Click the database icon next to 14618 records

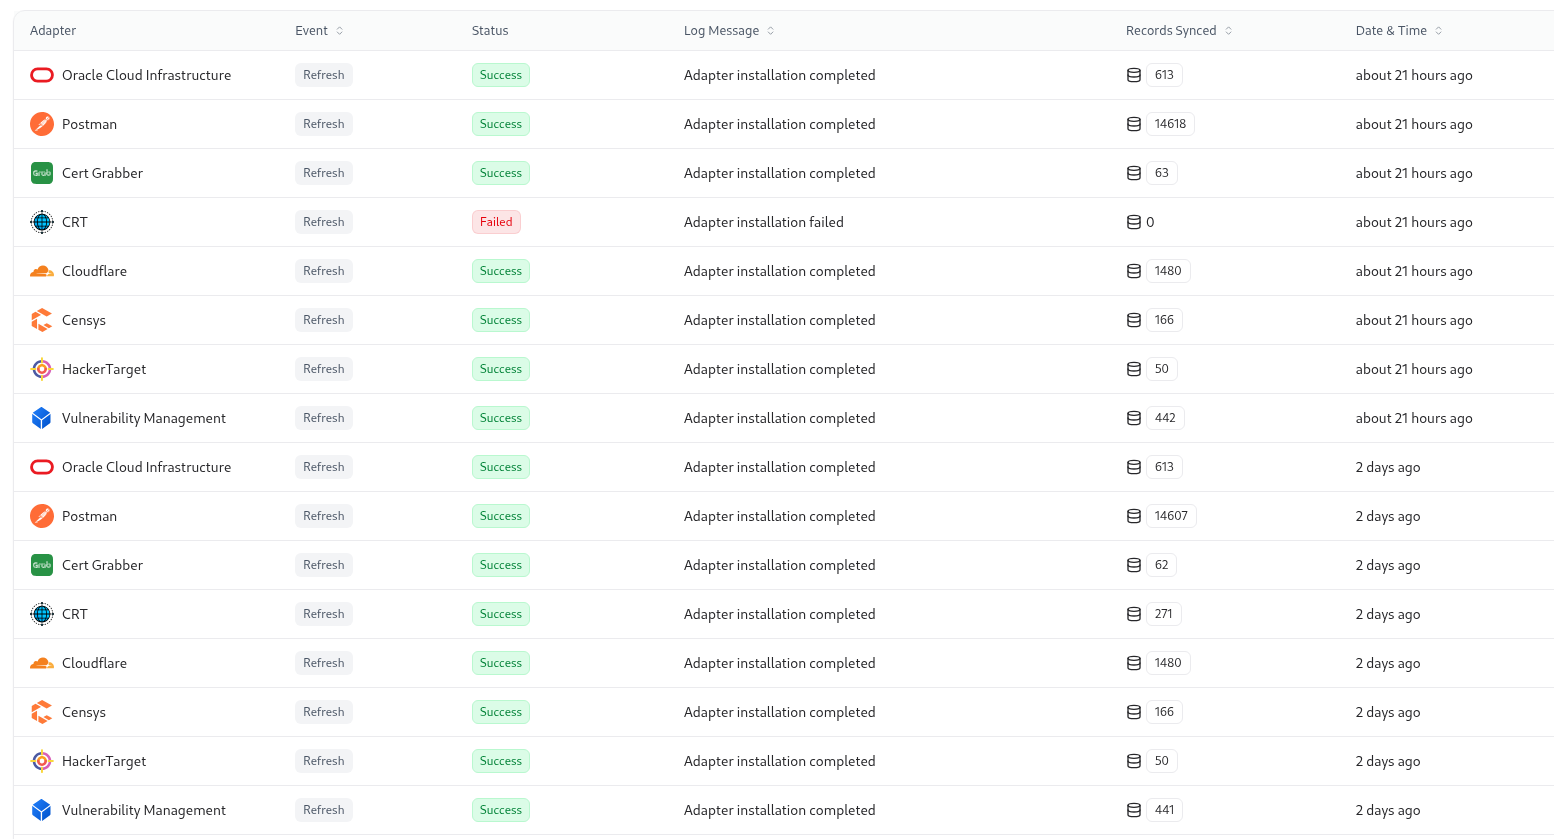pyautogui.click(x=1134, y=124)
